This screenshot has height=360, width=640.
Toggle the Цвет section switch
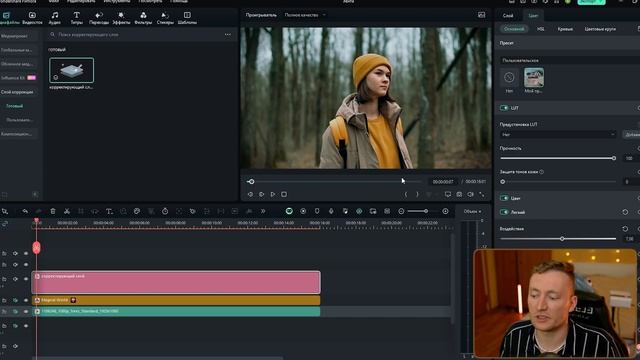pyautogui.click(x=504, y=198)
